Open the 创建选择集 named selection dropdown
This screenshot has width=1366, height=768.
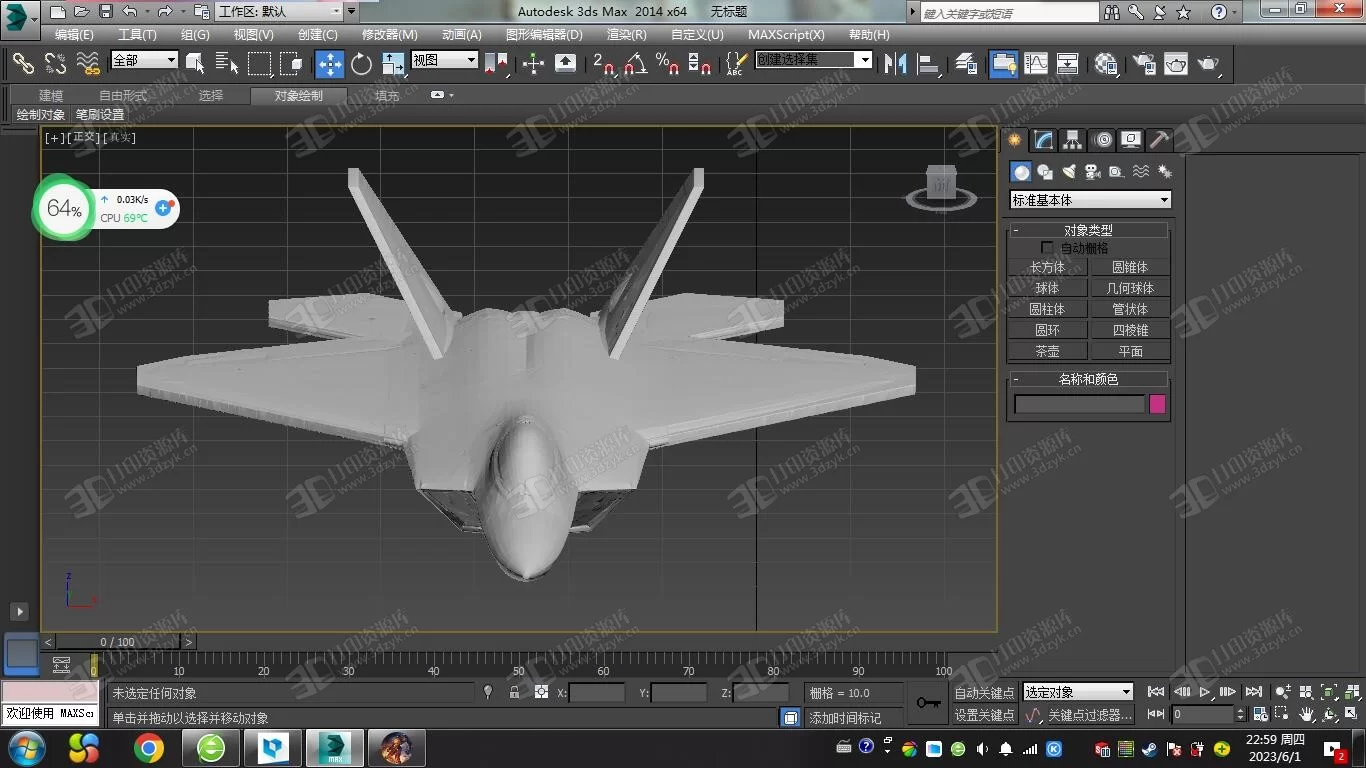coord(813,60)
